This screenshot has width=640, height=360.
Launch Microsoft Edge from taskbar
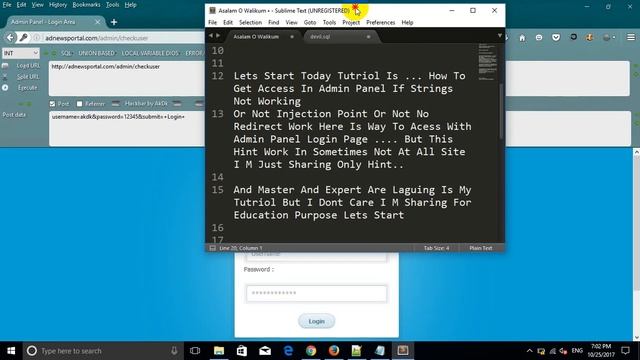(x=288, y=351)
